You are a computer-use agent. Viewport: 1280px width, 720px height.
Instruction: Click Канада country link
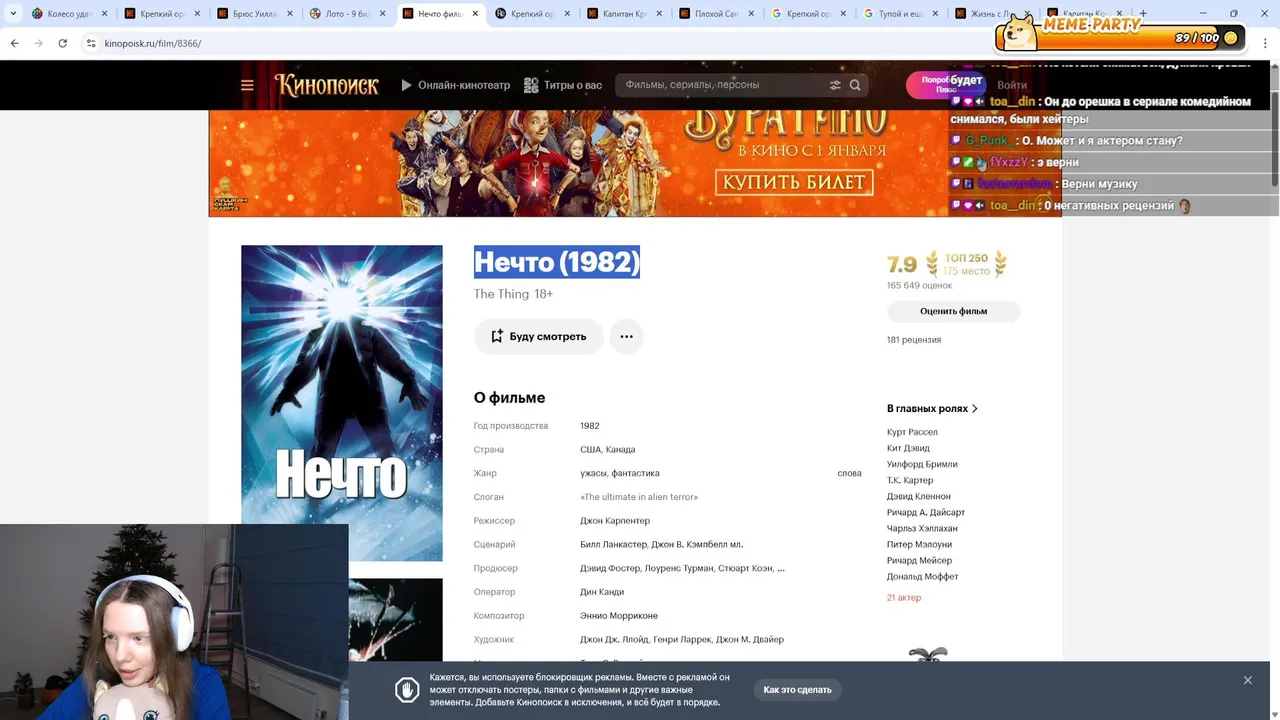click(x=620, y=450)
